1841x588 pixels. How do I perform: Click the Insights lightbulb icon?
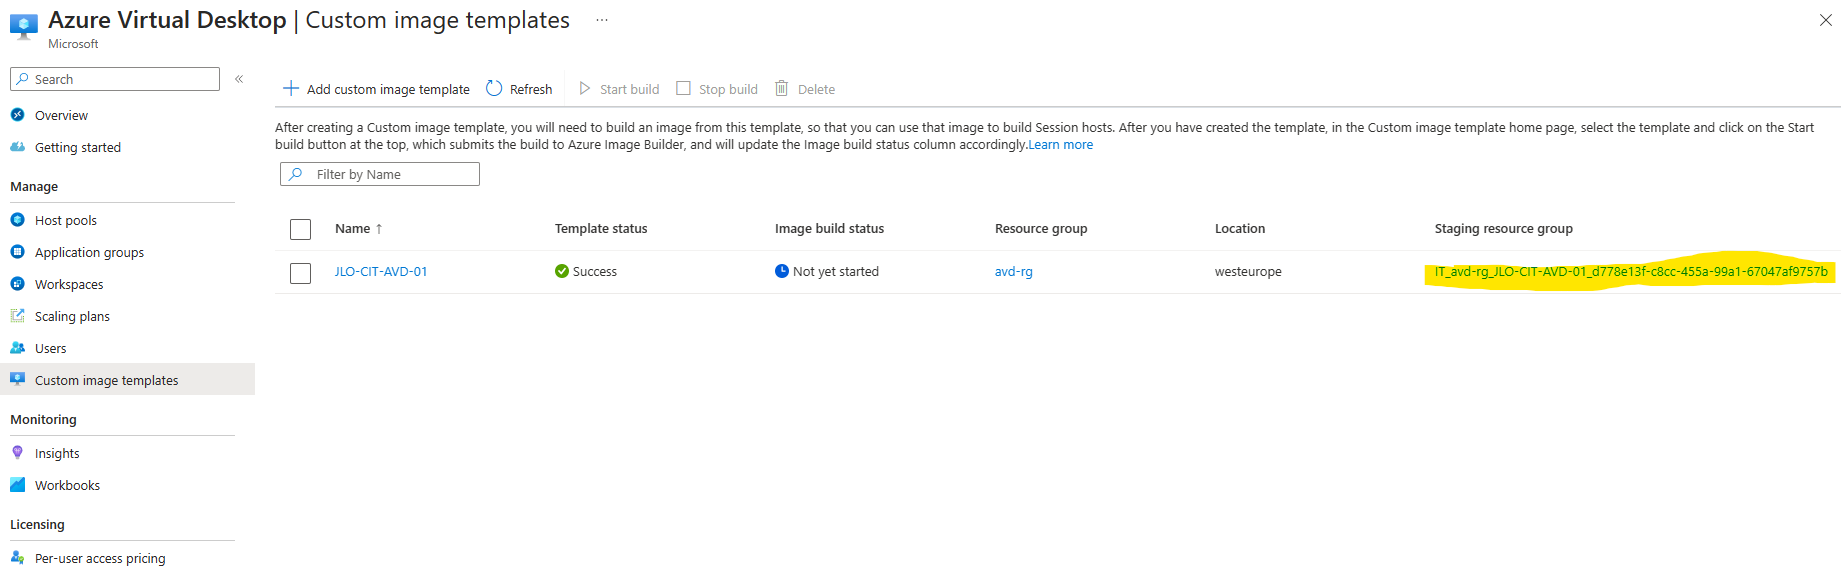point(17,453)
